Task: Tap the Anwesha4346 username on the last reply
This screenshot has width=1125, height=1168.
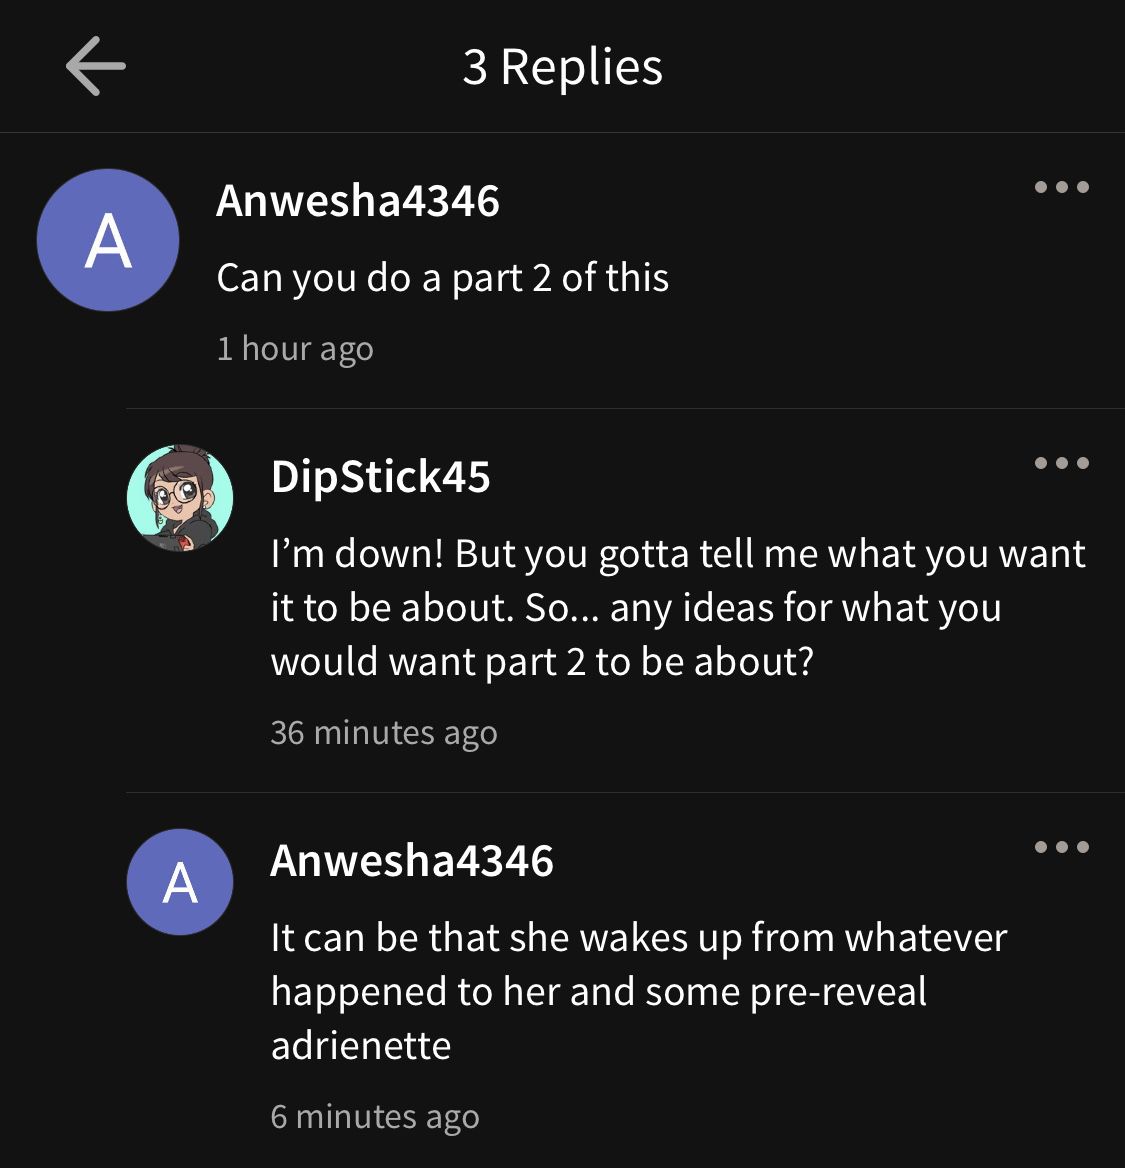Action: click(x=412, y=860)
